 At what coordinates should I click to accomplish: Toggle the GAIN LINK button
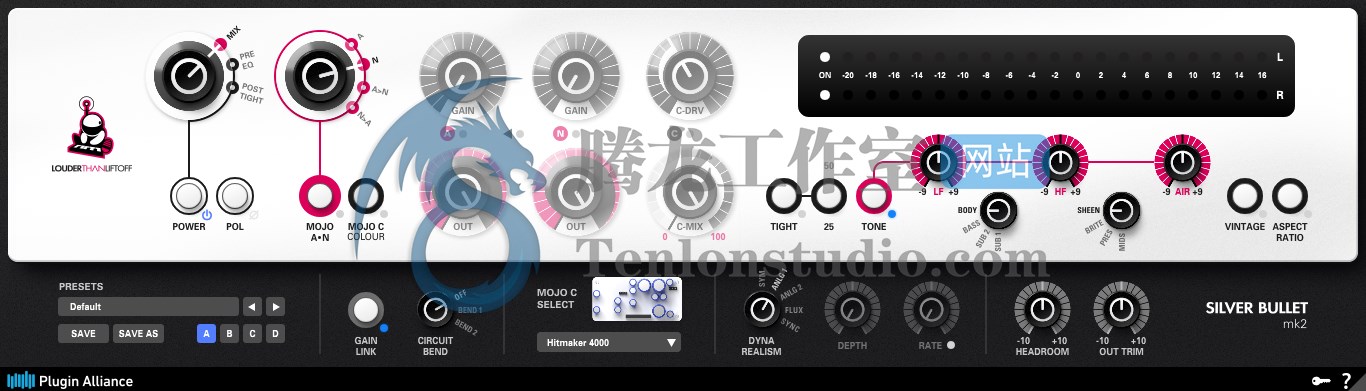(365, 311)
